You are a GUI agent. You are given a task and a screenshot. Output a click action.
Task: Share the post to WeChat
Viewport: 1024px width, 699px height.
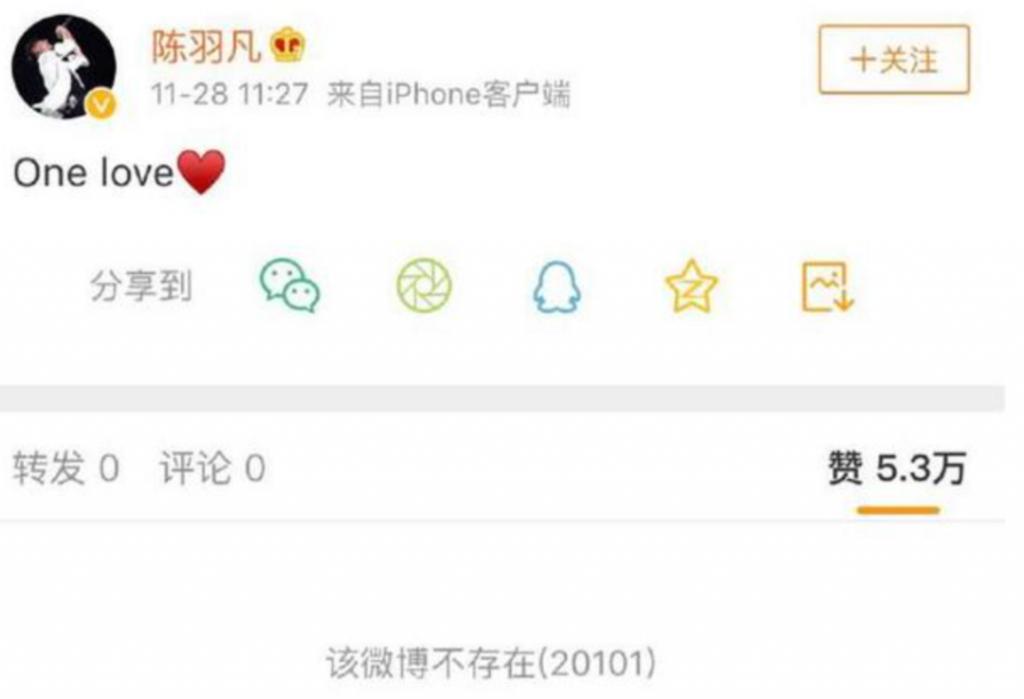tap(290, 286)
